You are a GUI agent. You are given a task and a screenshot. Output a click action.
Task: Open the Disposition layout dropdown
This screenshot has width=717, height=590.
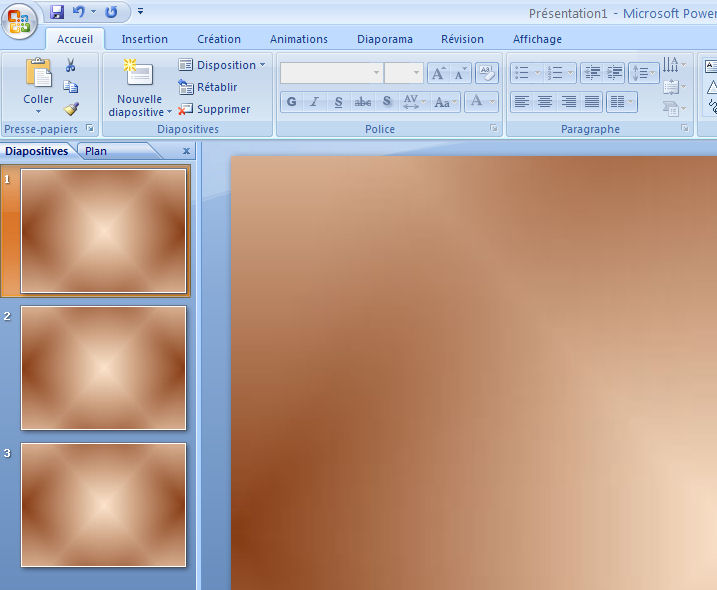[x=223, y=65]
